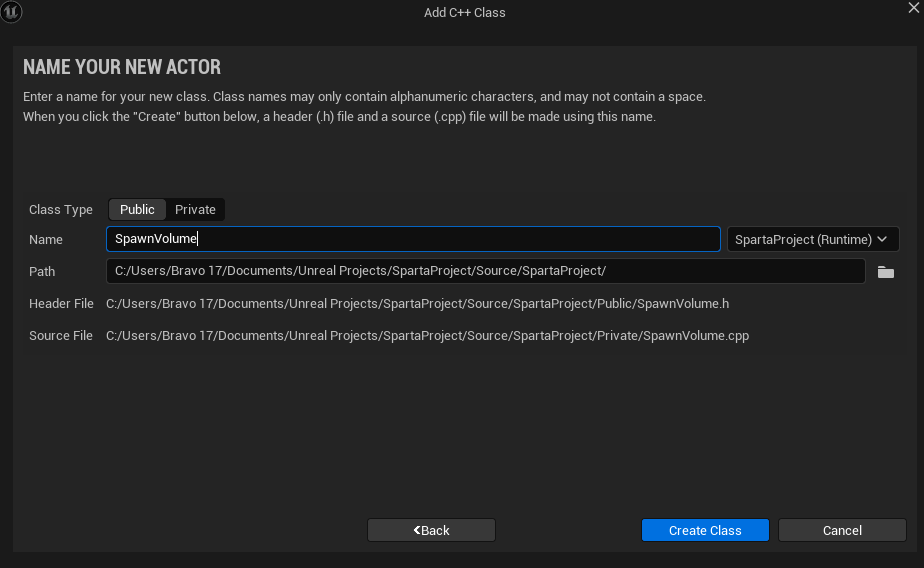Open the SpartaProject (Runtime) module dropdown

tap(813, 239)
